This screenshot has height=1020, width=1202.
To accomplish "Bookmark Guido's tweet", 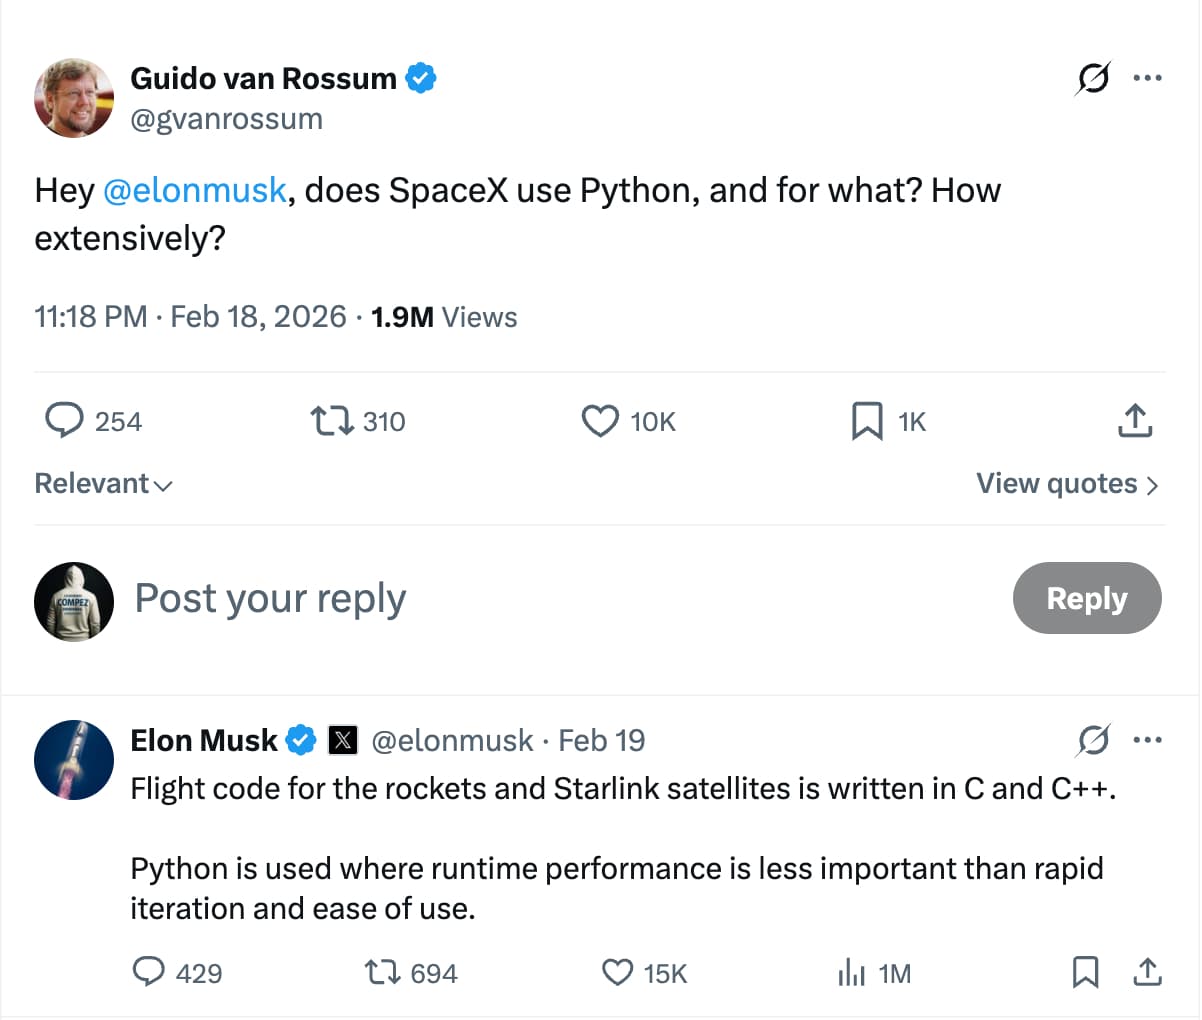I will click(868, 421).
